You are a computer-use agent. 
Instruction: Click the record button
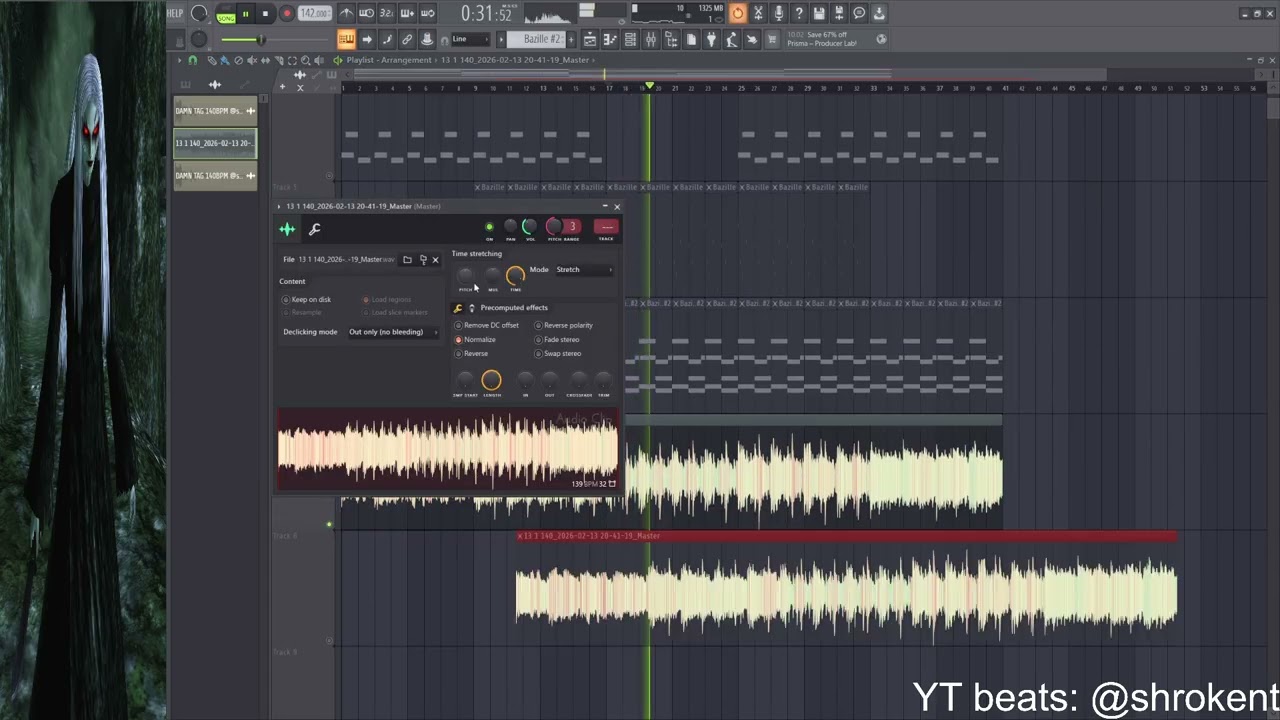pyautogui.click(x=287, y=14)
